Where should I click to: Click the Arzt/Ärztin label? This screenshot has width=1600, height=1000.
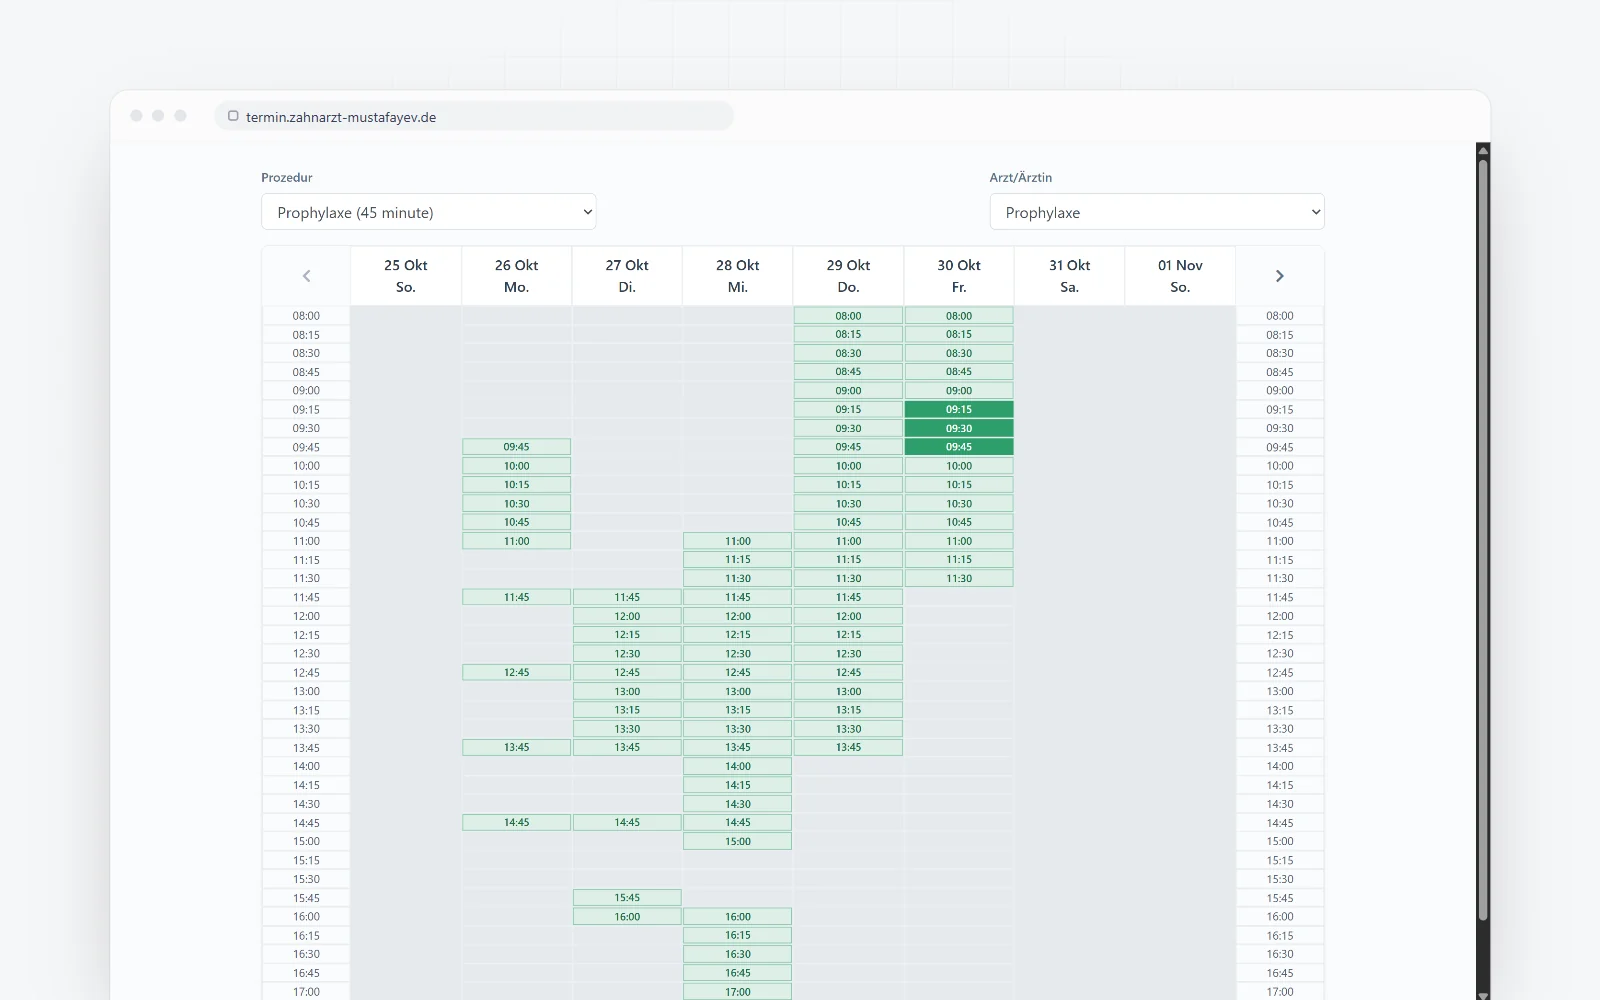point(1021,177)
